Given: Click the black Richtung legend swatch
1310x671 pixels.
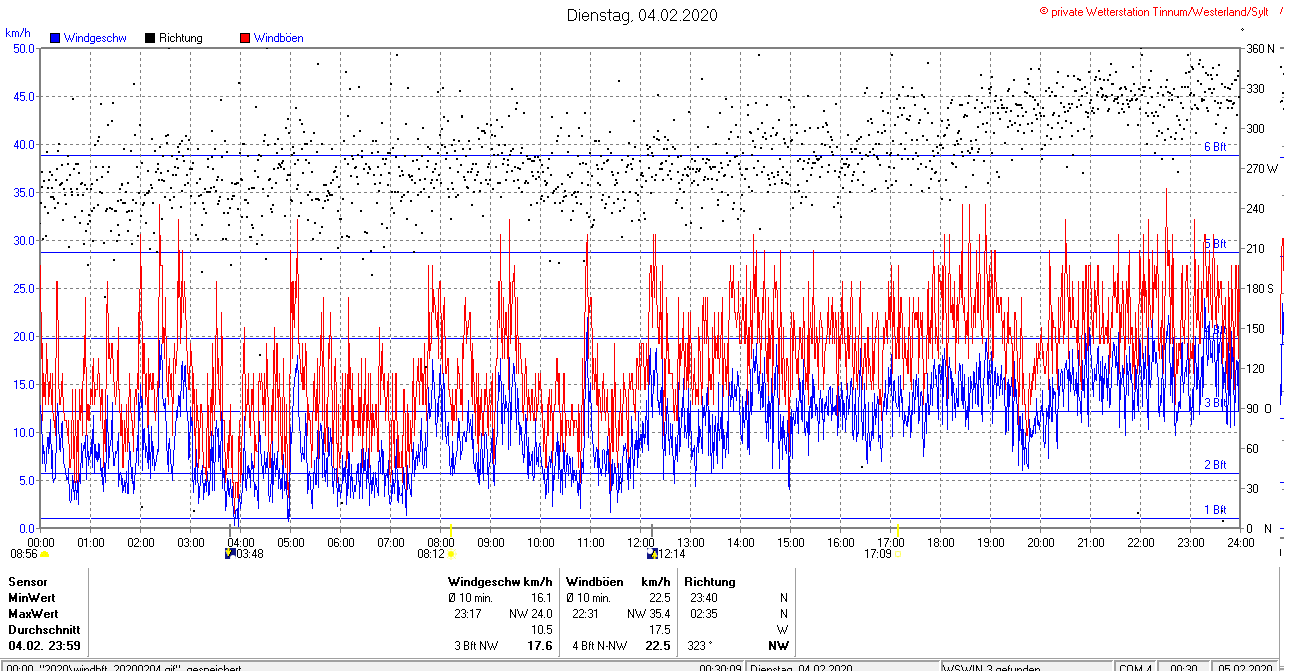Looking at the screenshot, I should [x=150, y=38].
